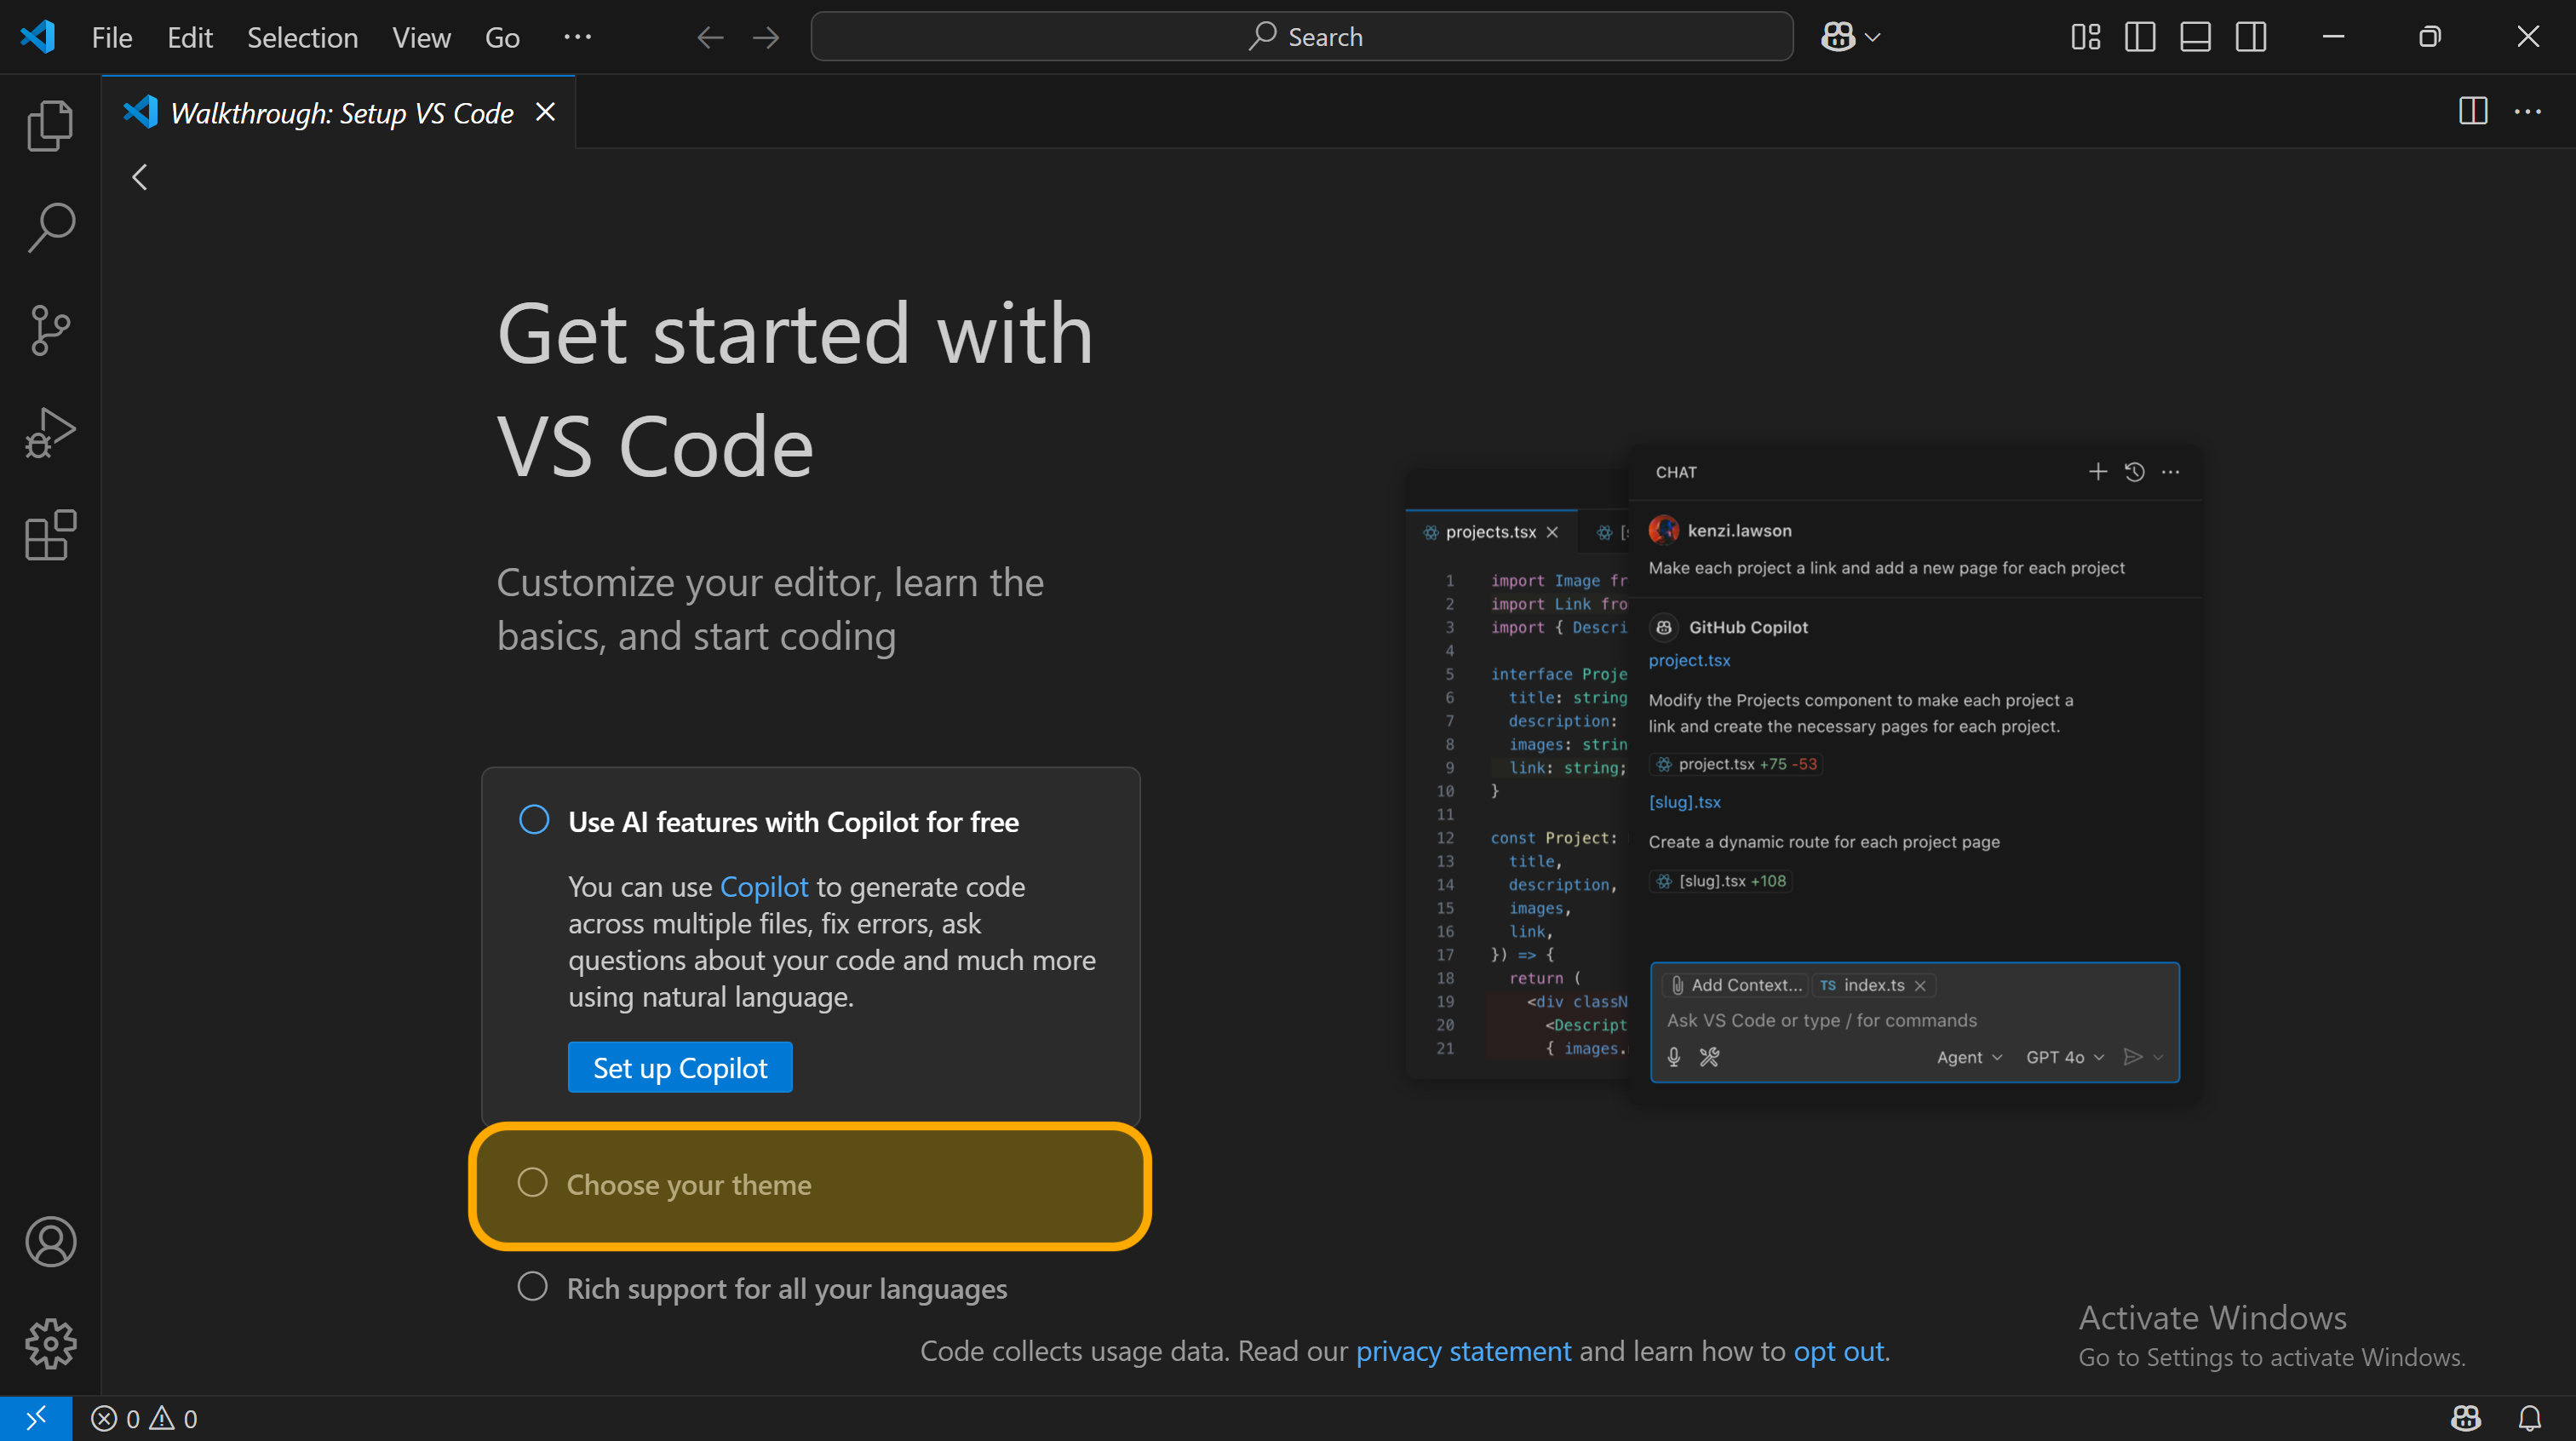Screen dimensions: 2576x1441
Task: Close the Walkthrough: Setup VS Code tab
Action: (545, 112)
